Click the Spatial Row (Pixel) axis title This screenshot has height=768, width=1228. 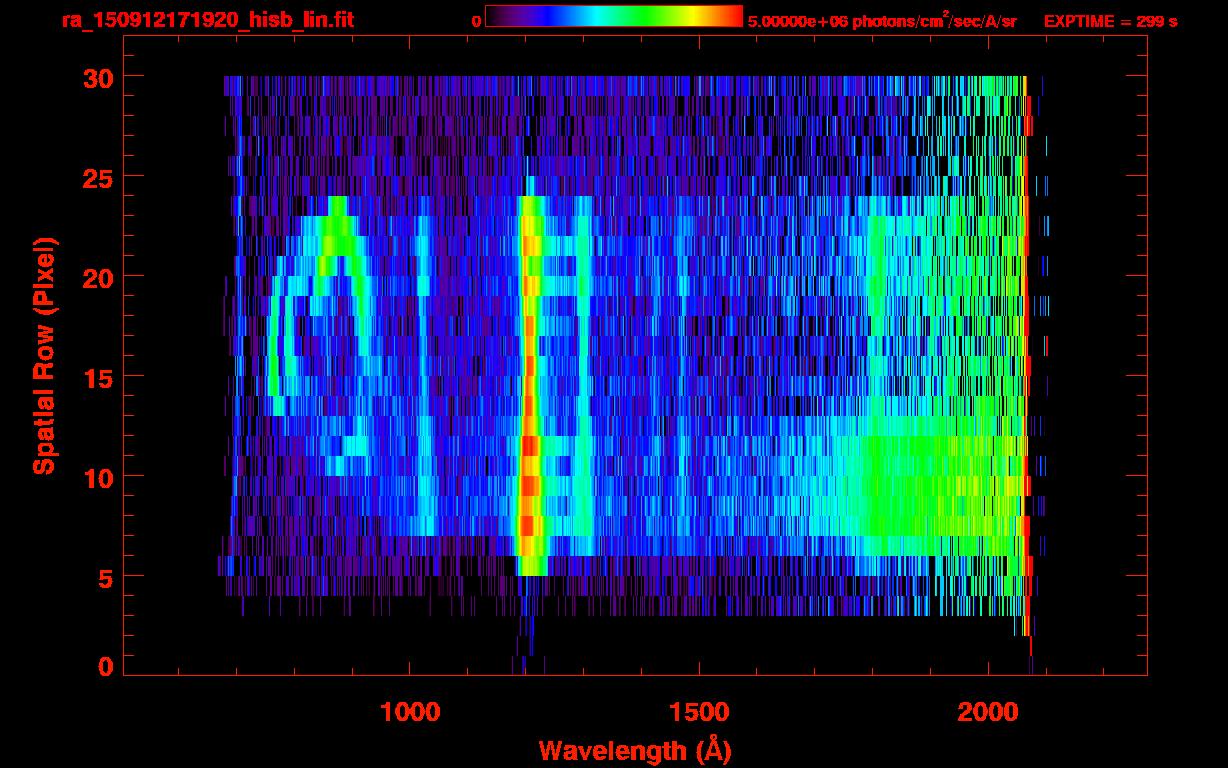[44, 355]
